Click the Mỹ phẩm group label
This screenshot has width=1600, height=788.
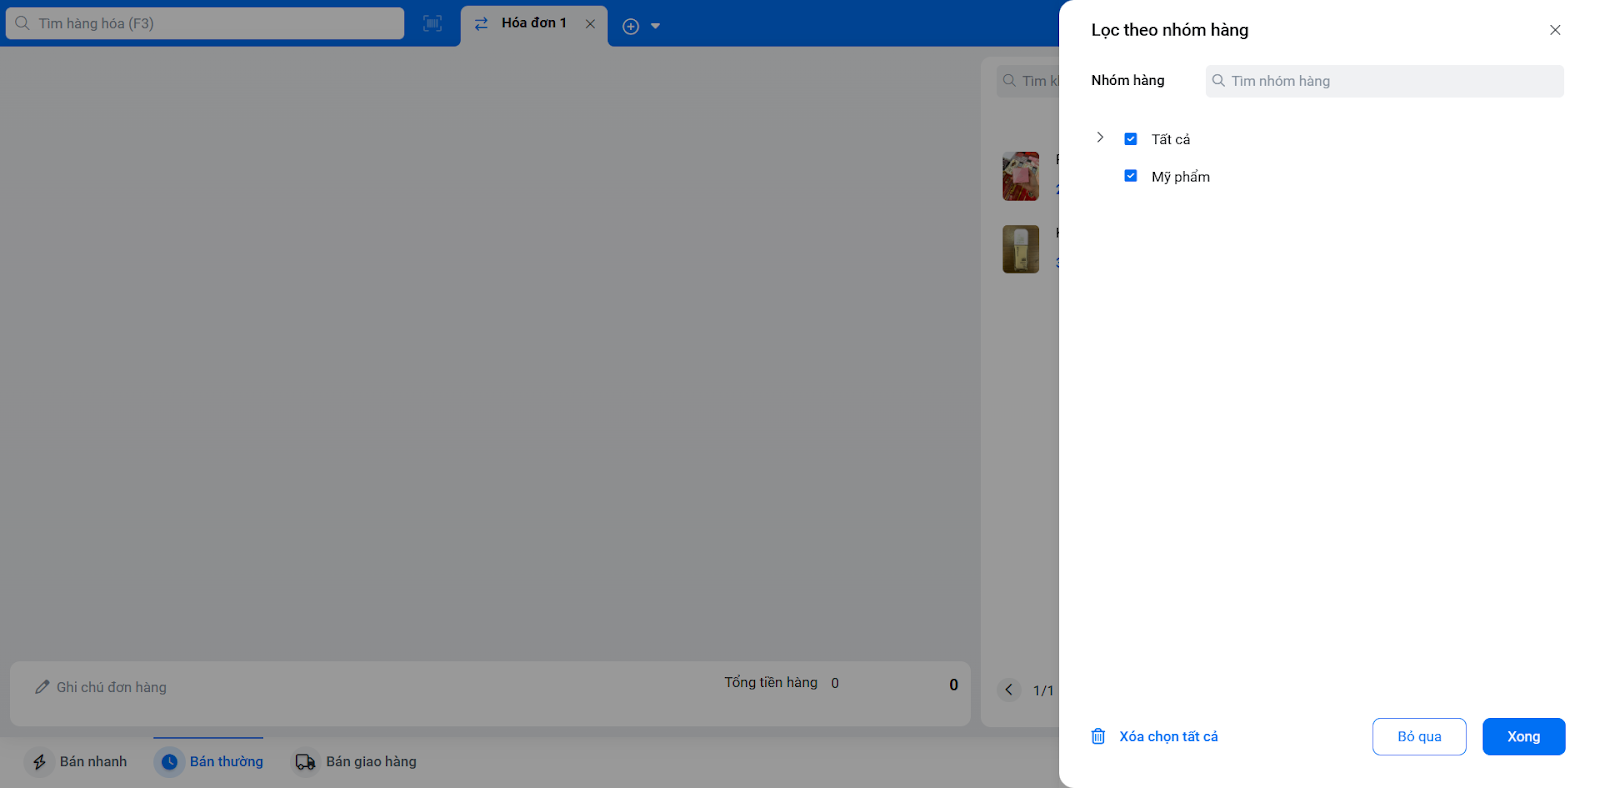click(x=1181, y=177)
